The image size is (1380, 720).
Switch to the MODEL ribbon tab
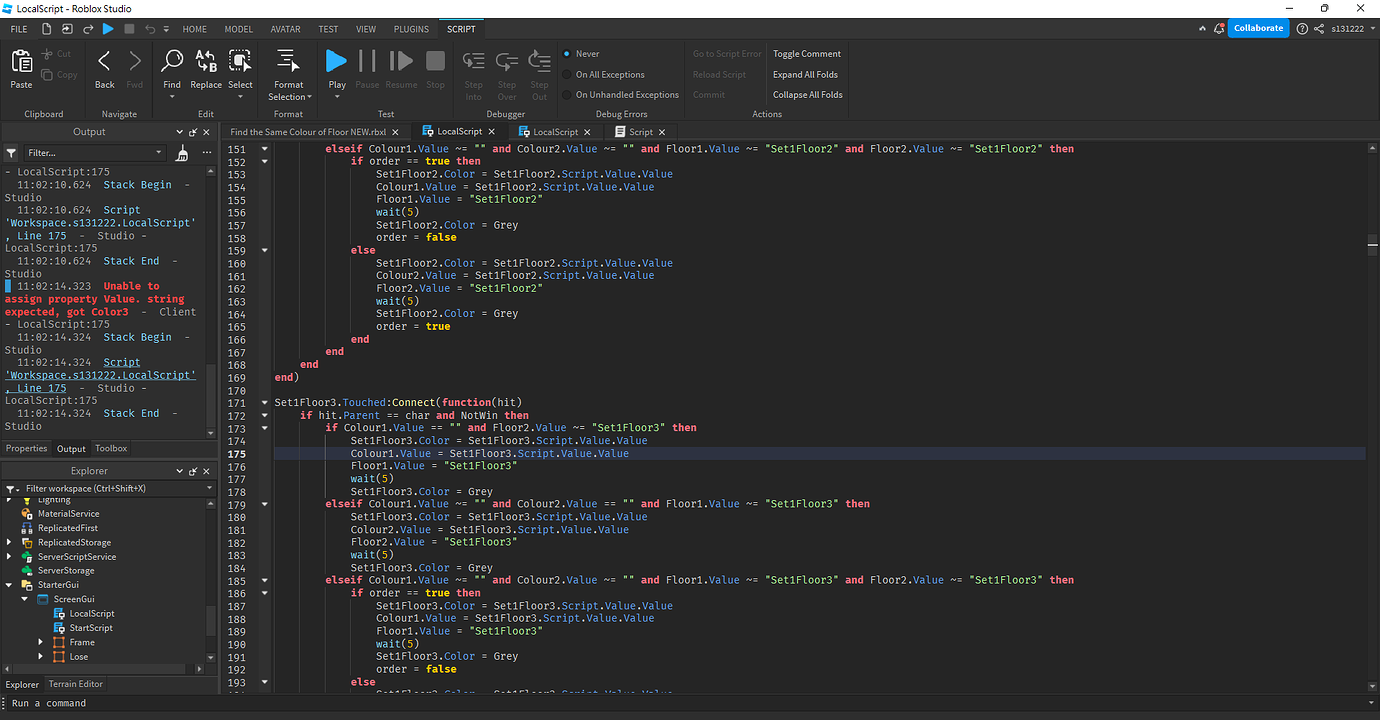click(238, 29)
